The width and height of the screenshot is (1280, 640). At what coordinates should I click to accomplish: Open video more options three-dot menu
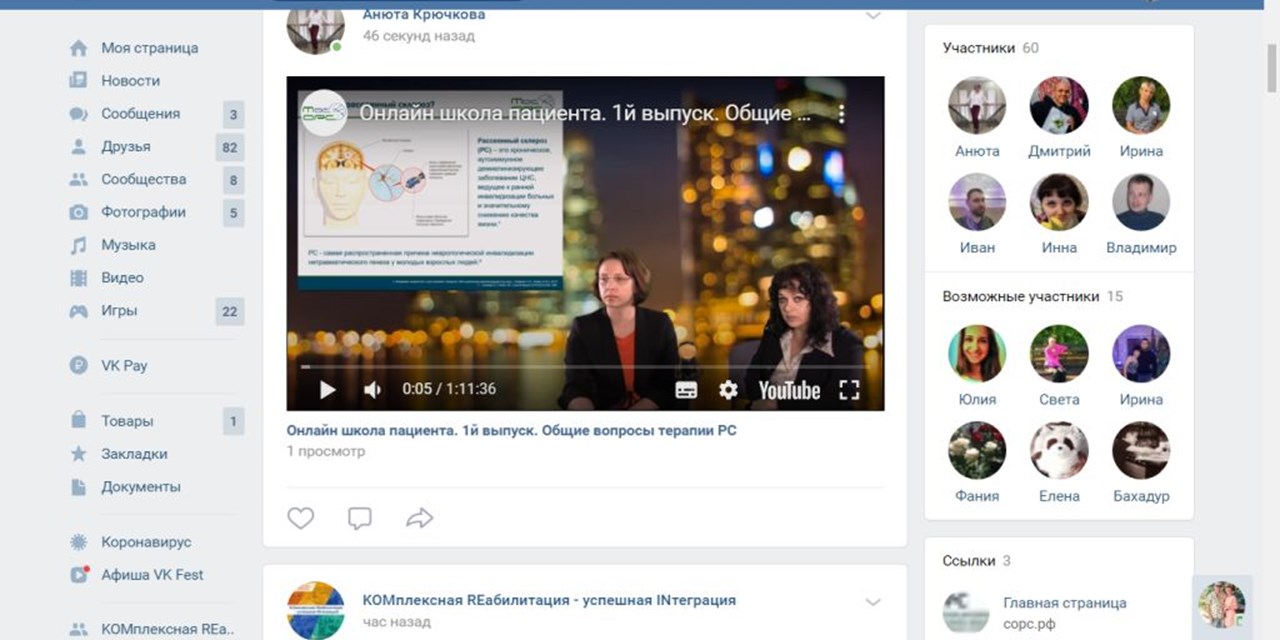842,114
